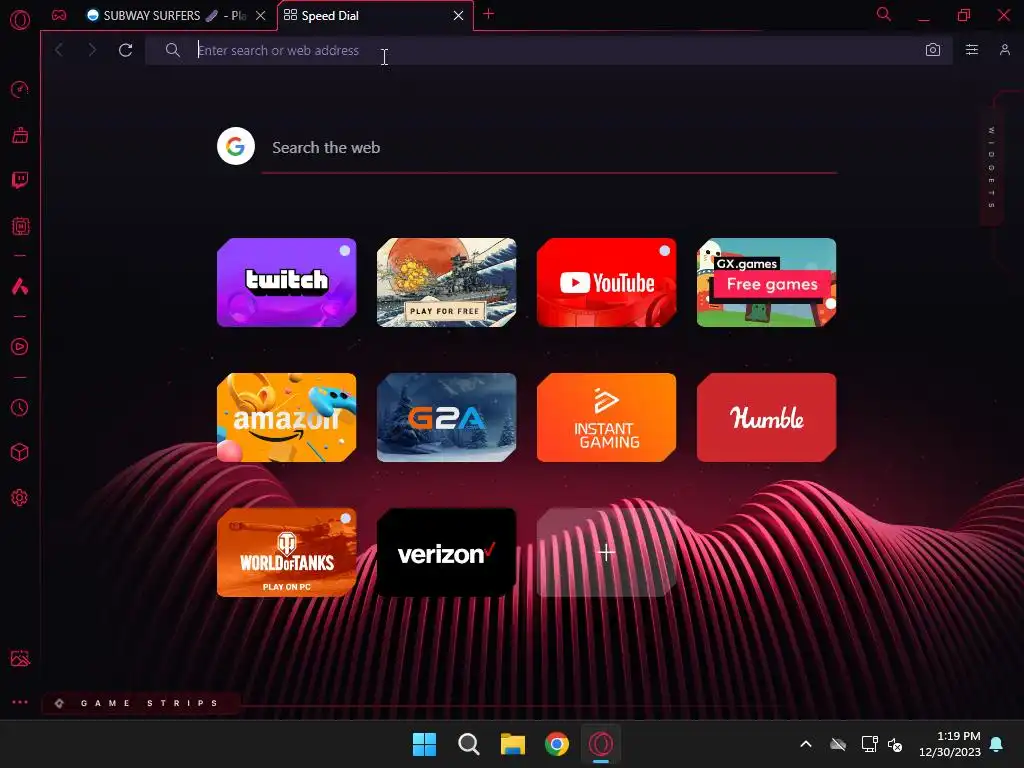Click the Search the web field
This screenshot has width=1024, height=768.
549,148
